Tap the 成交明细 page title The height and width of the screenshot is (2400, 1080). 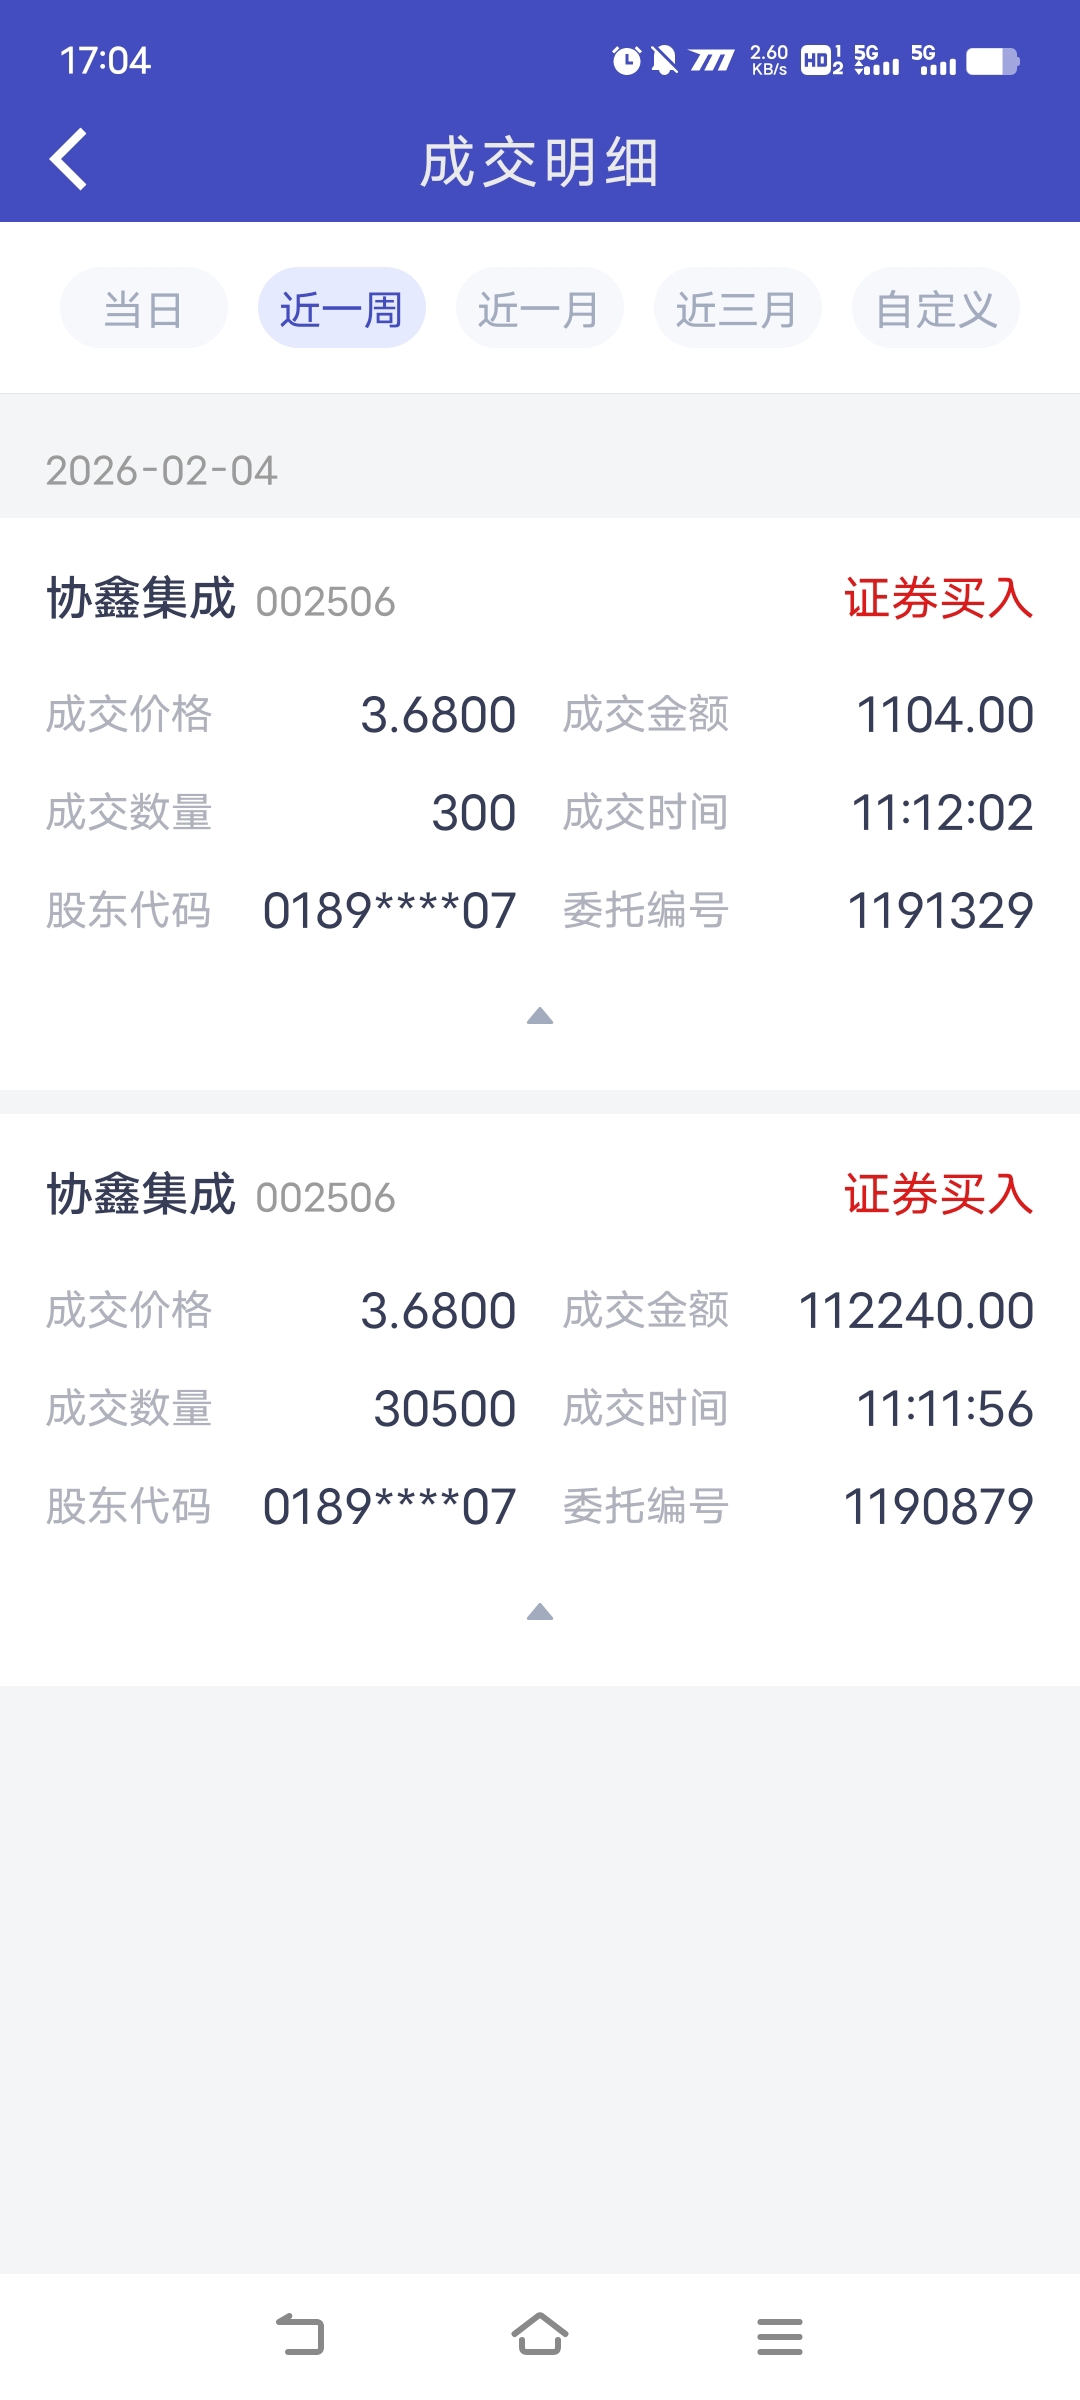pos(540,162)
